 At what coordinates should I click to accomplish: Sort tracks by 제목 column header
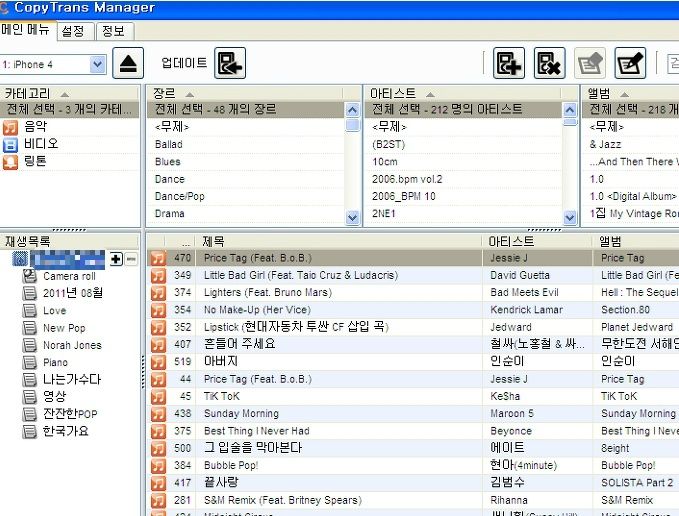pyautogui.click(x=338, y=242)
